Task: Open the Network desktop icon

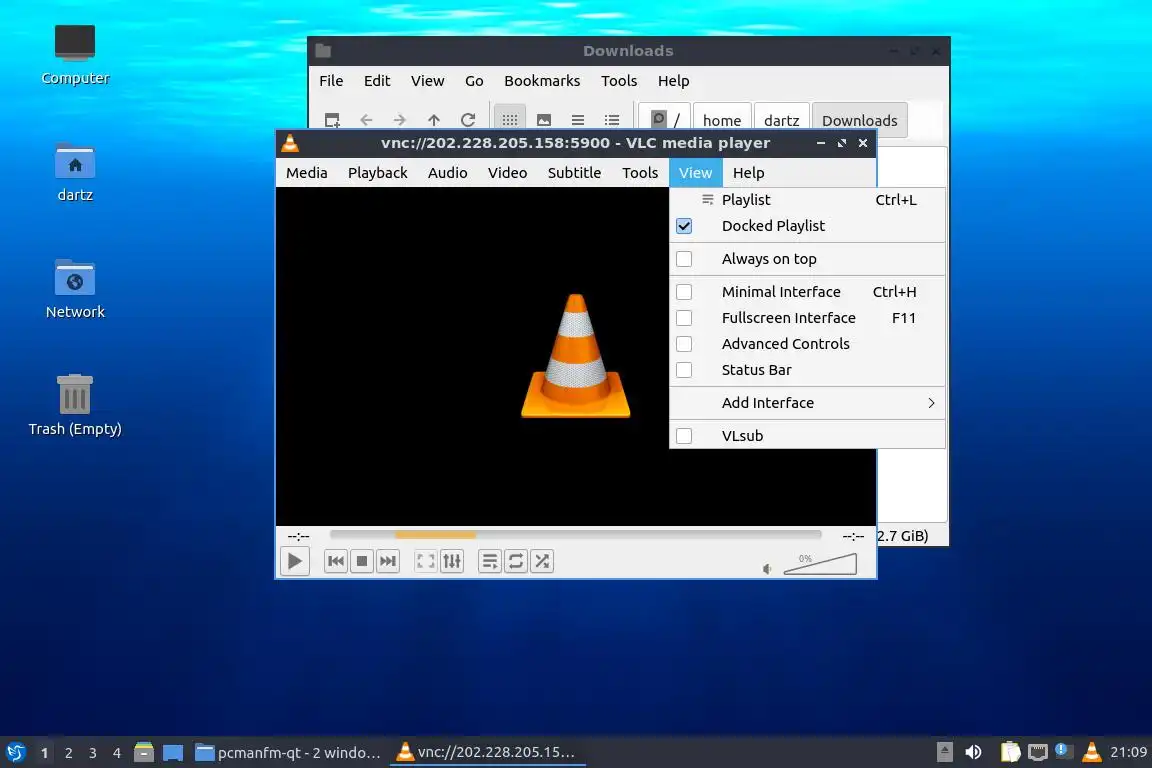Action: (x=75, y=289)
